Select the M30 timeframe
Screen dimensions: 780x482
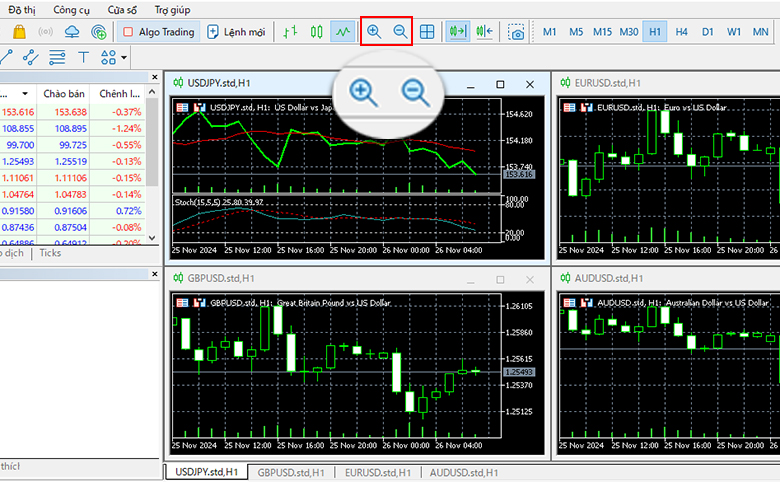(629, 32)
